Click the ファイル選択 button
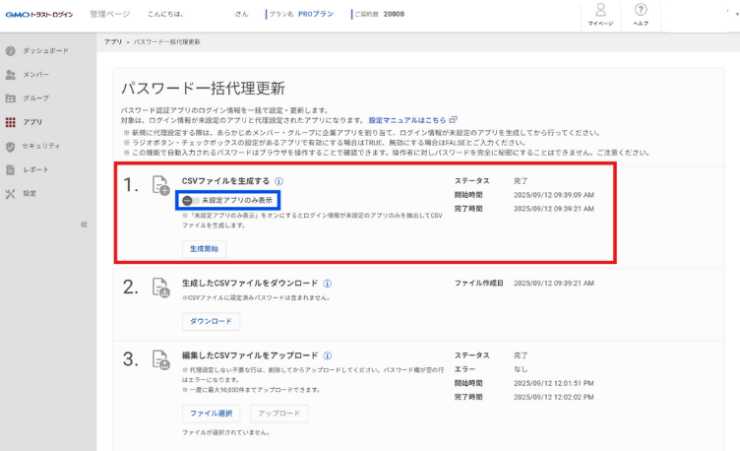The image size is (740, 451). (x=211, y=412)
